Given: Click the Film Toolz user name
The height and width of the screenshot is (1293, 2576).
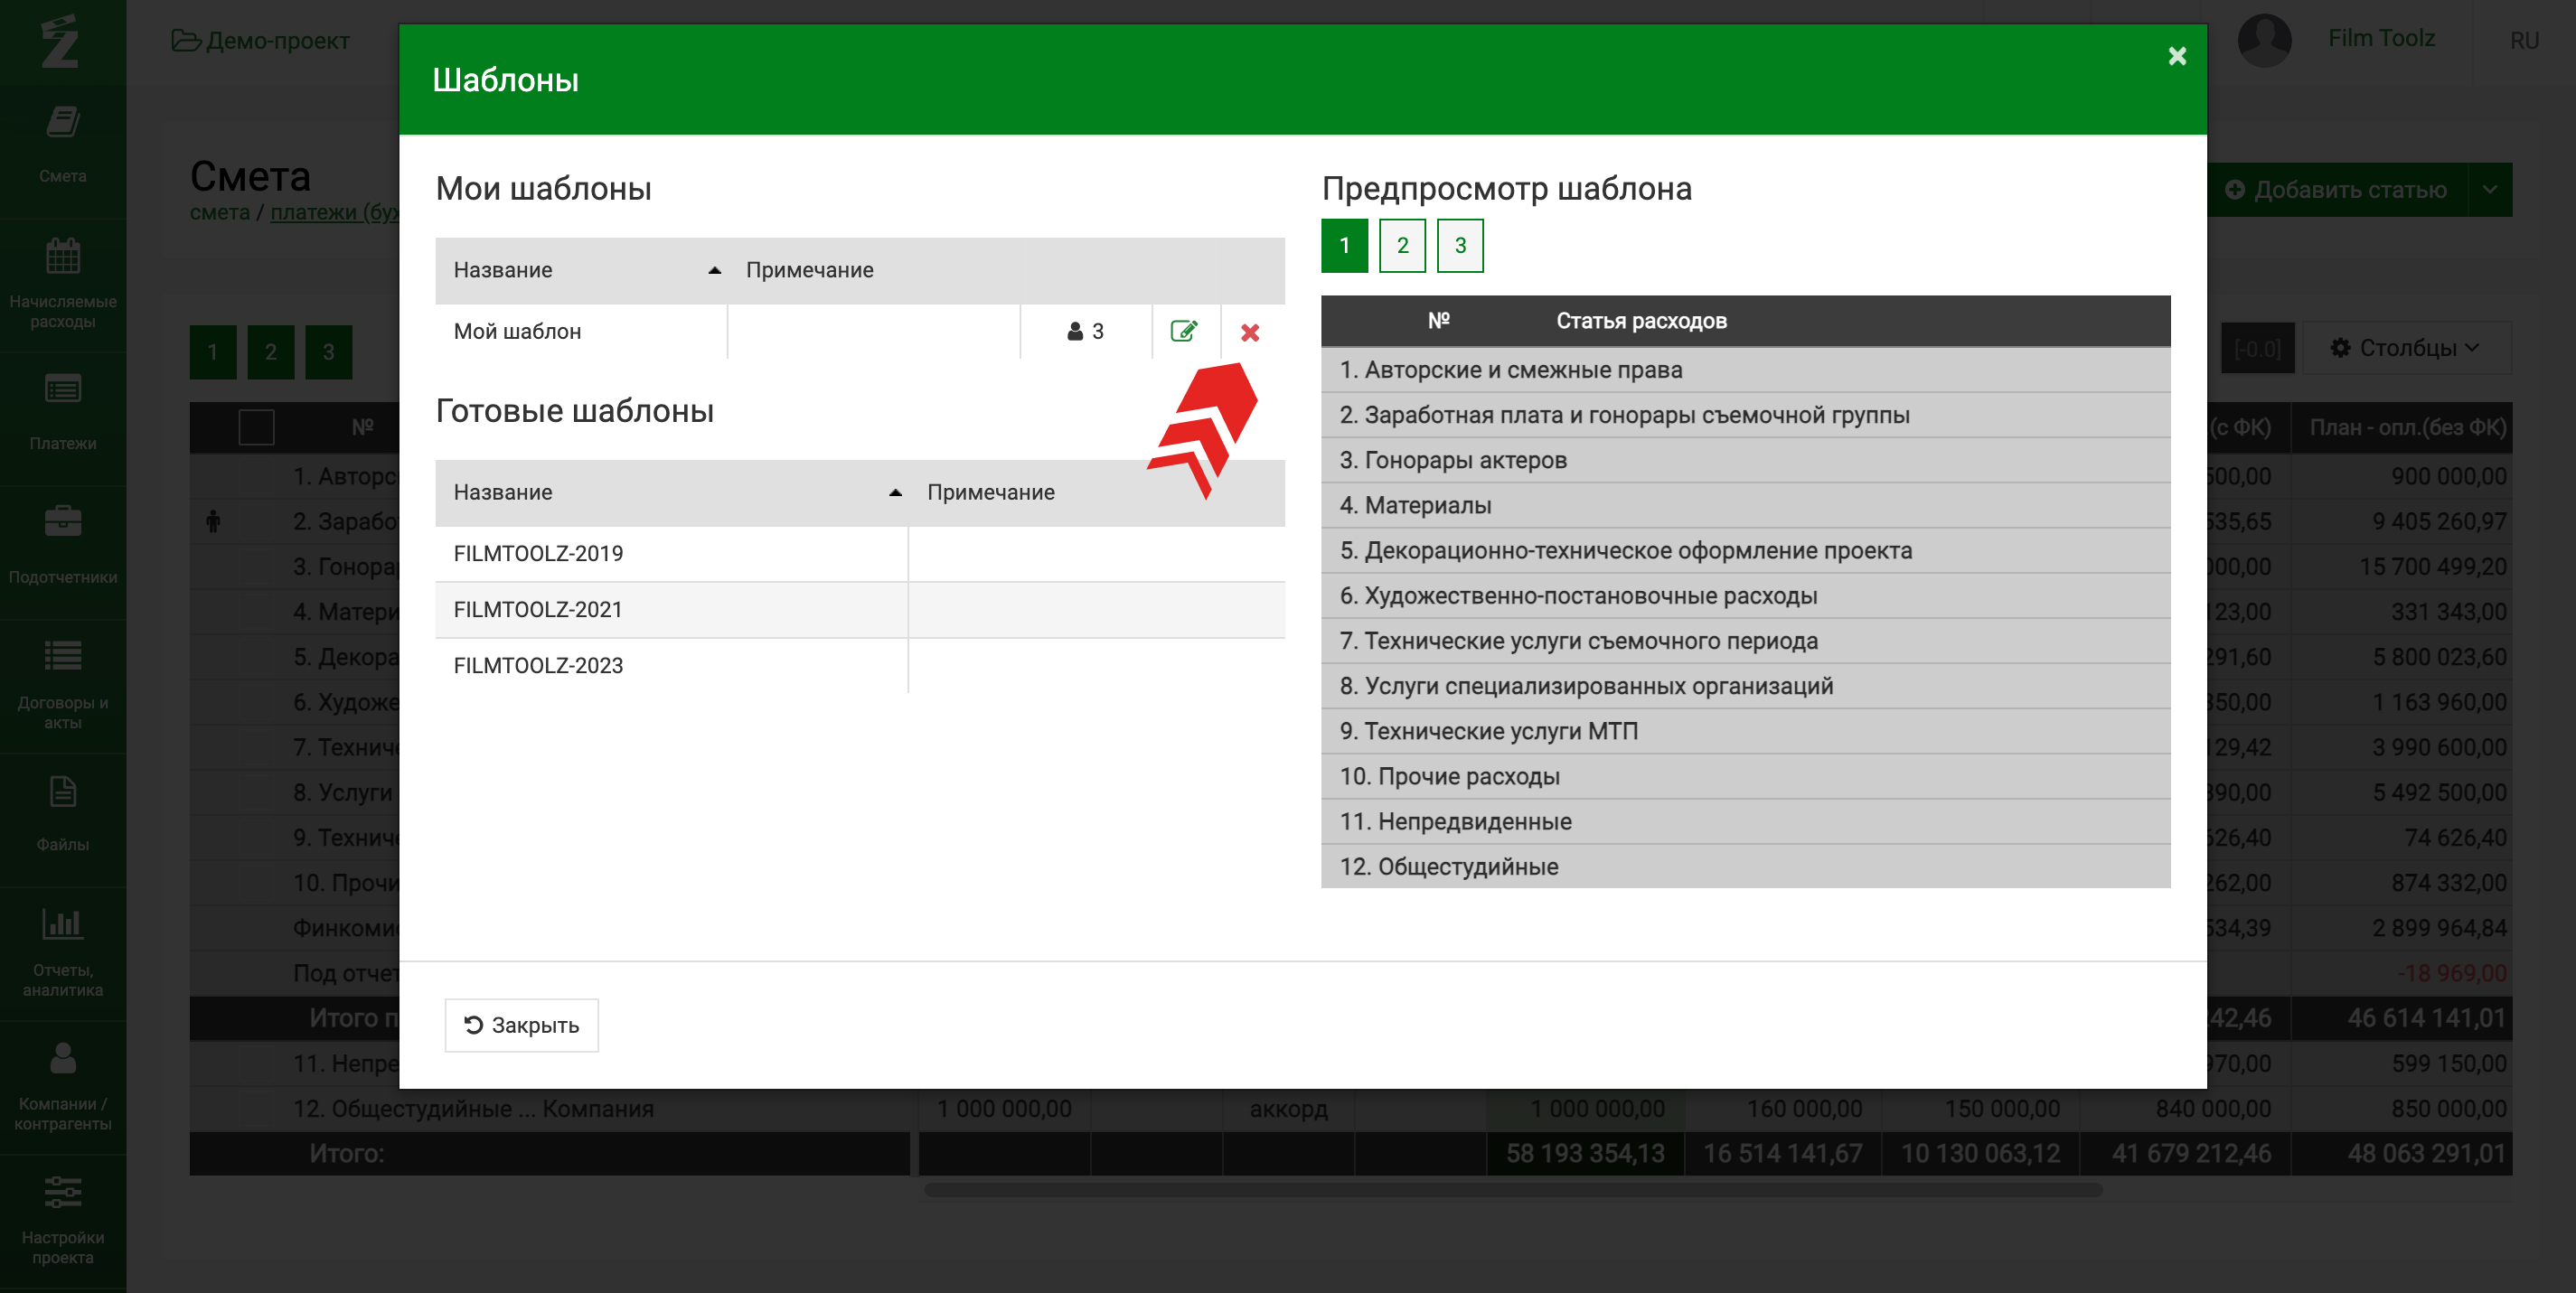Looking at the screenshot, I should pos(2380,39).
